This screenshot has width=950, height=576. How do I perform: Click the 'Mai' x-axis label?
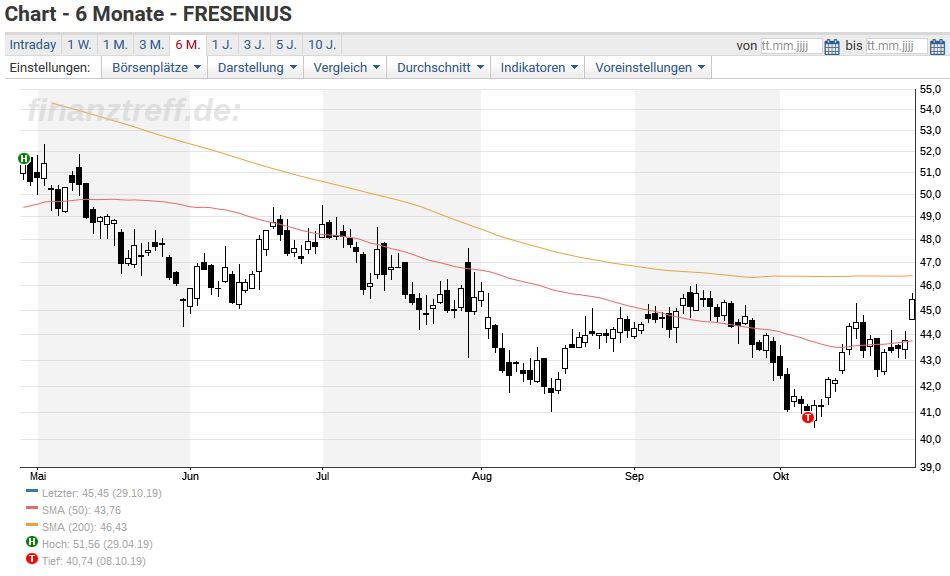tap(38, 476)
